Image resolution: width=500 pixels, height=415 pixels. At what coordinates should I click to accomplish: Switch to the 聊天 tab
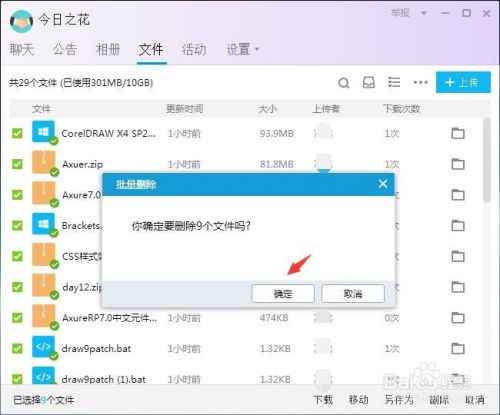[22, 50]
